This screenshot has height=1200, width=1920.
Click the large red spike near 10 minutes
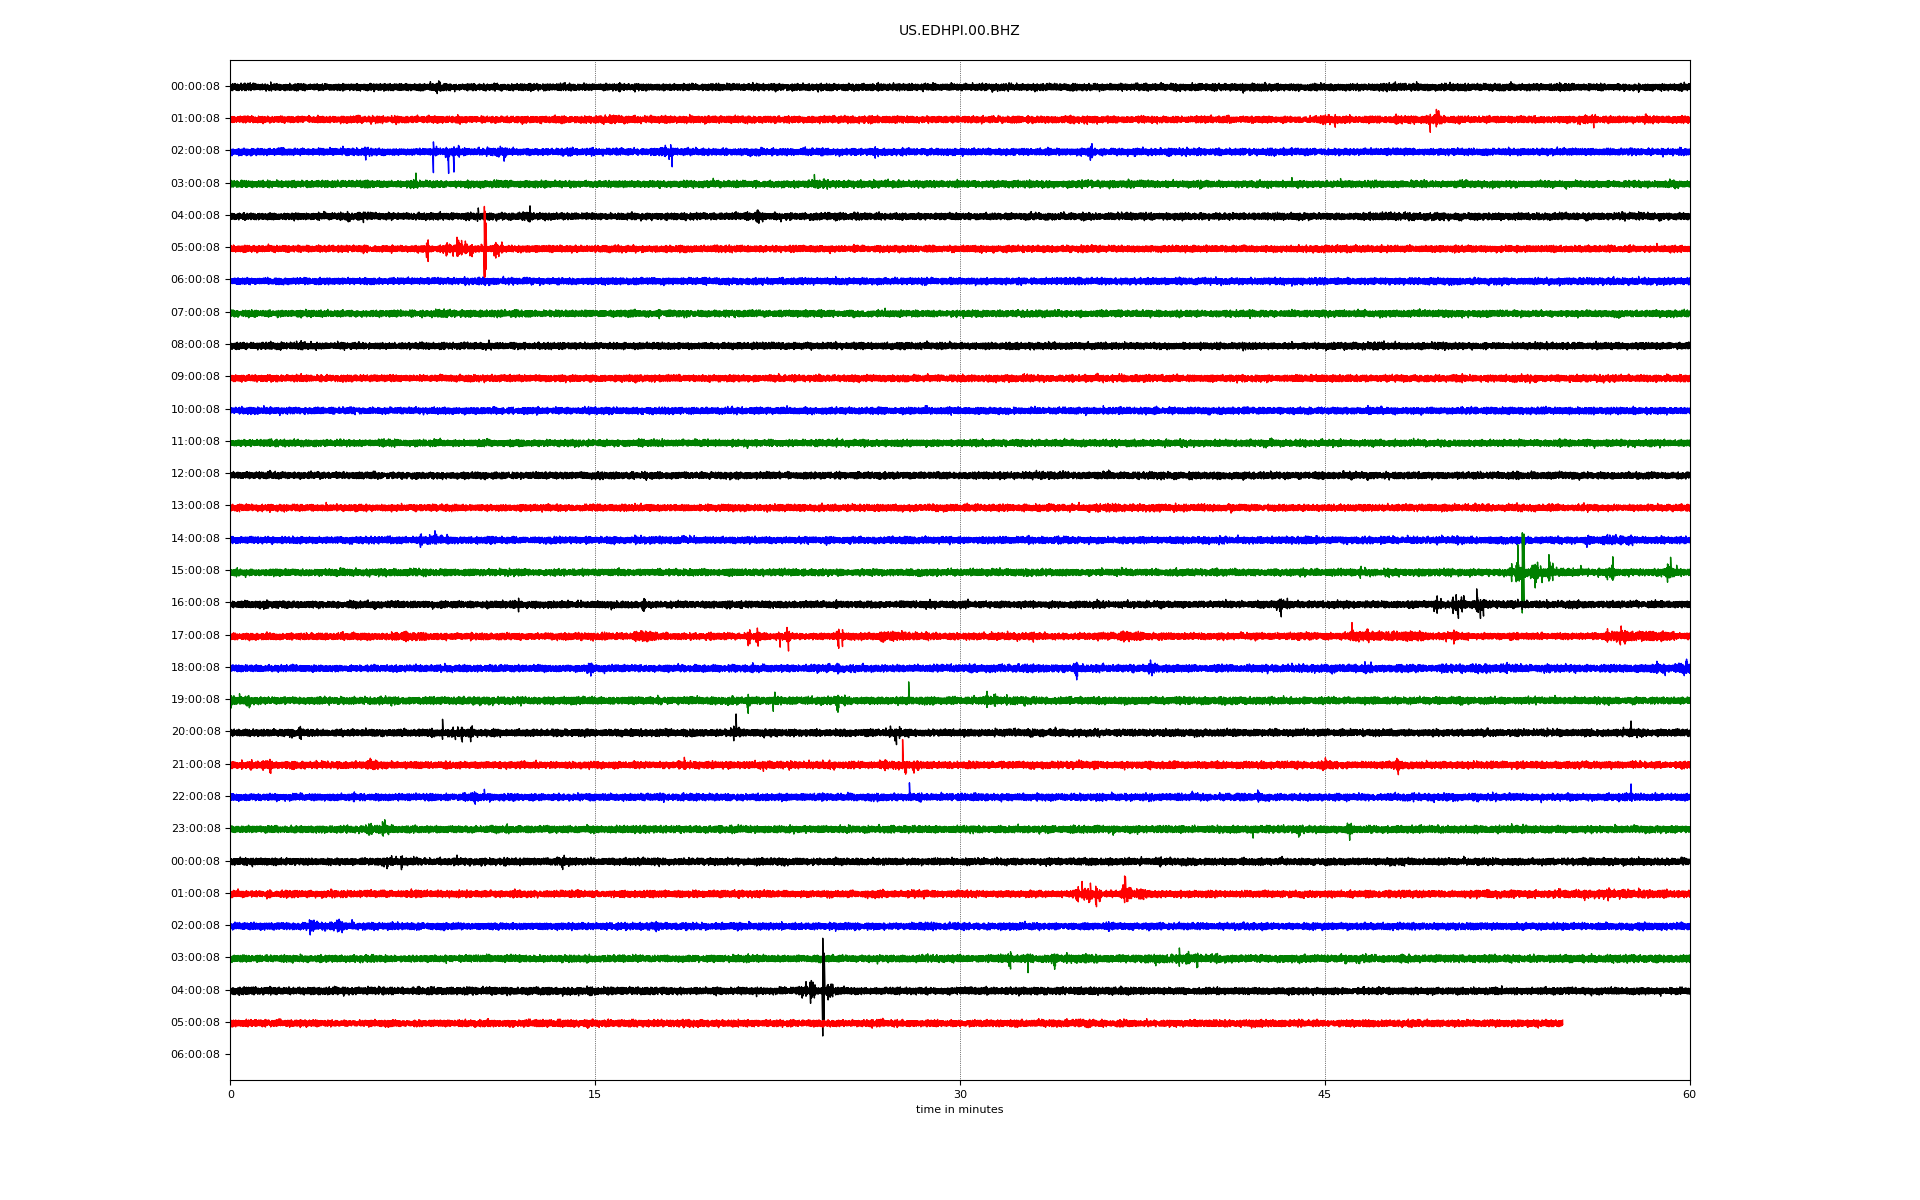(485, 240)
